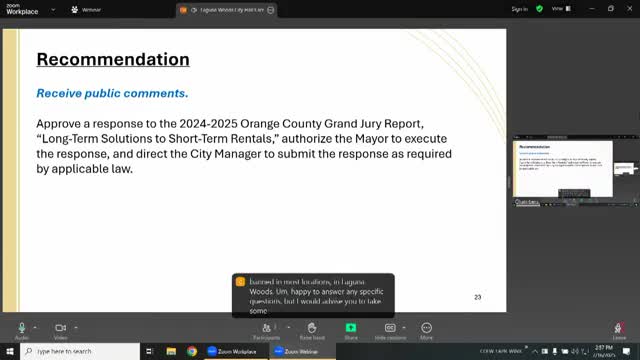Start video with the camera button
This screenshot has width=640, height=360.
(x=60, y=331)
